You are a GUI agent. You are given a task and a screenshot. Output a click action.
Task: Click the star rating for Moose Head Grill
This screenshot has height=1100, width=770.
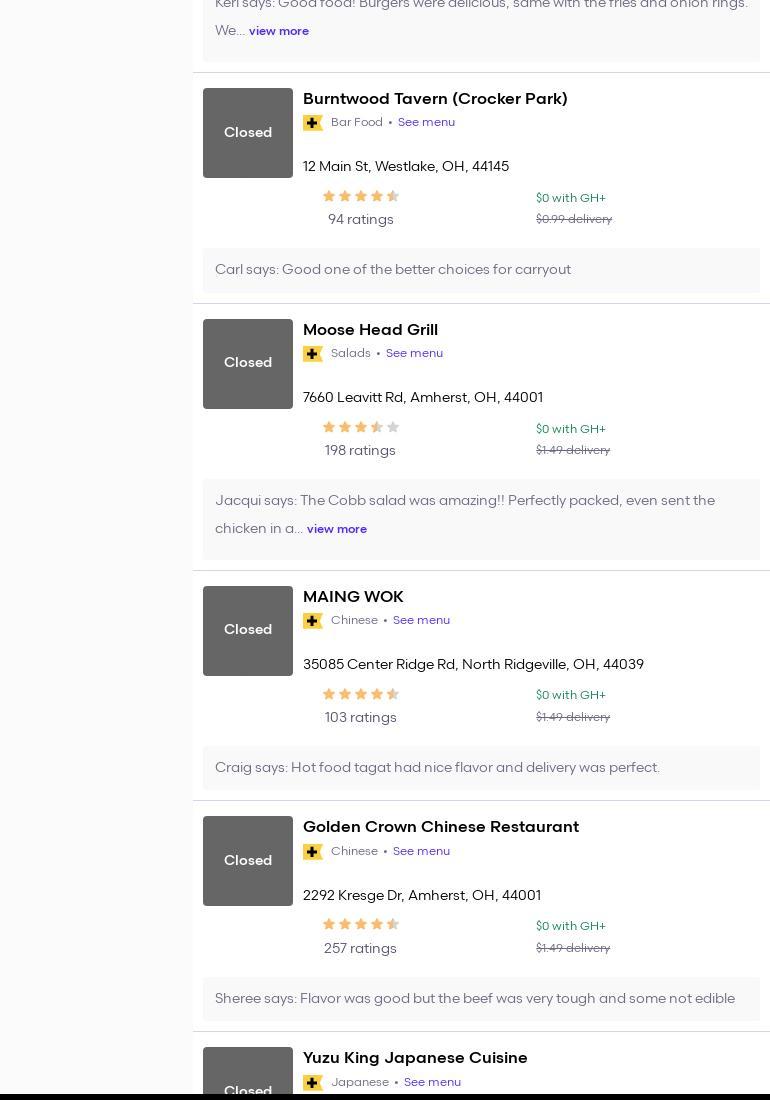coord(360,428)
